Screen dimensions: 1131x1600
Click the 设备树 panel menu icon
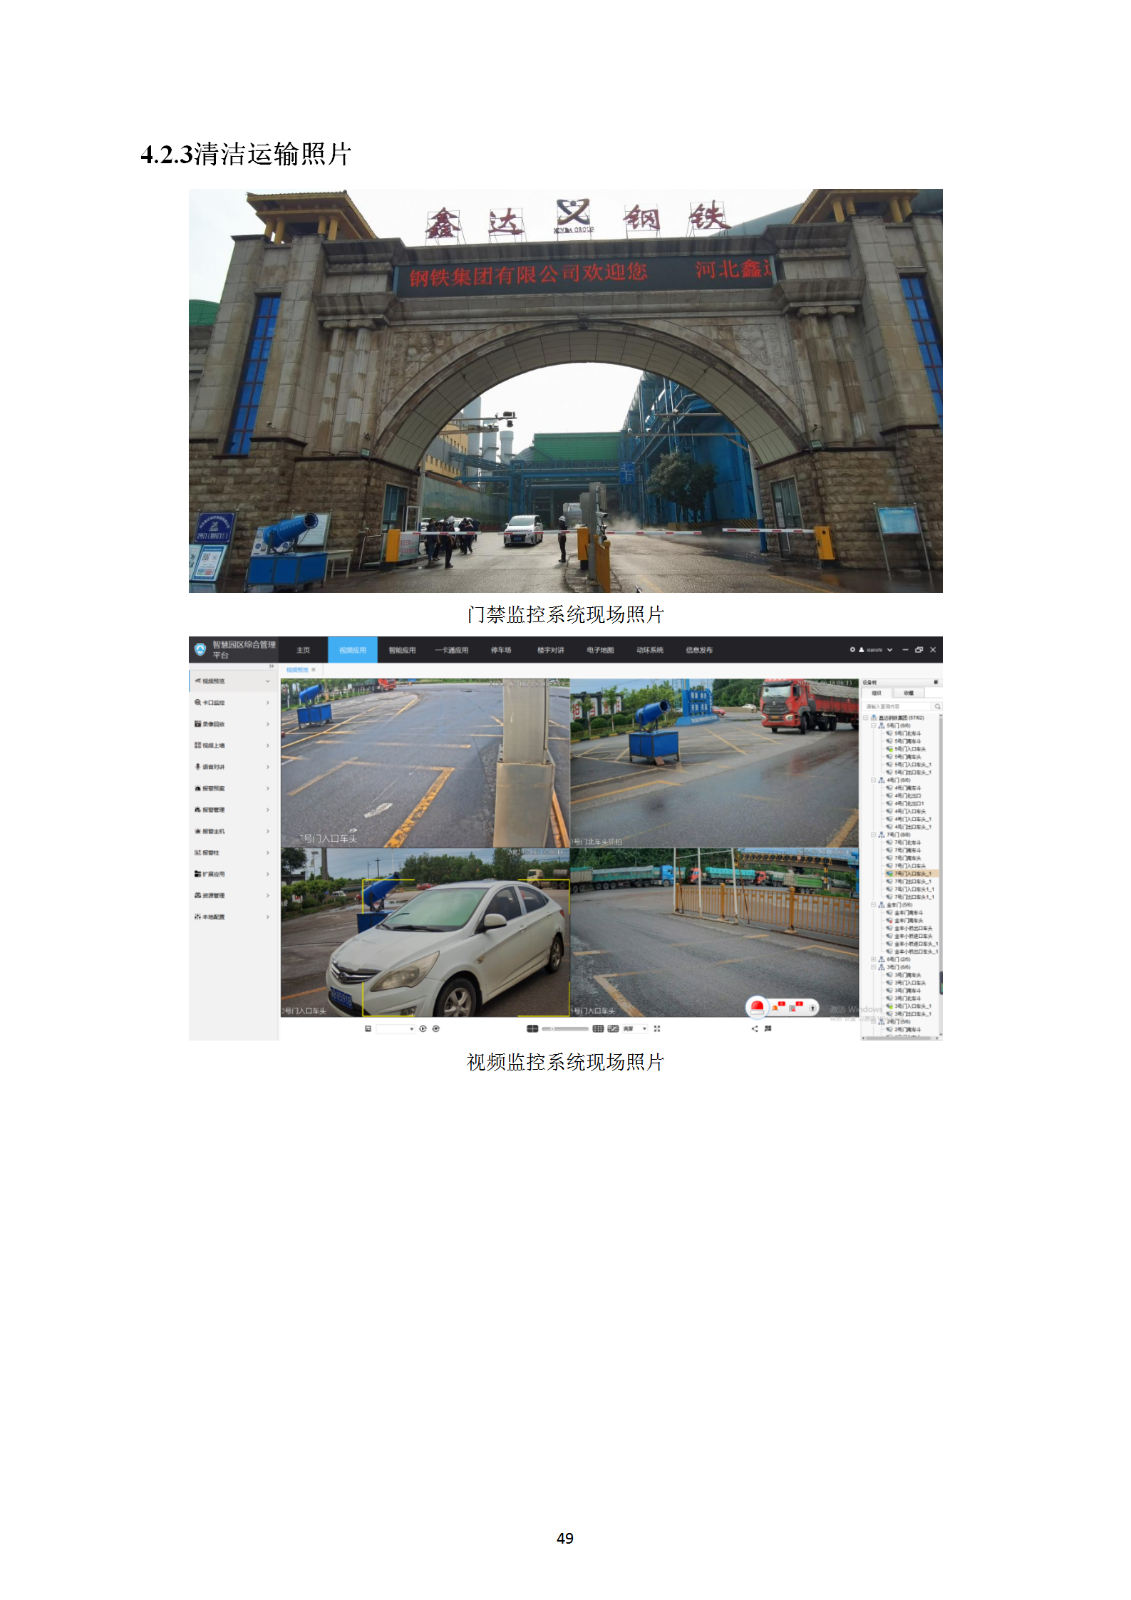point(936,682)
